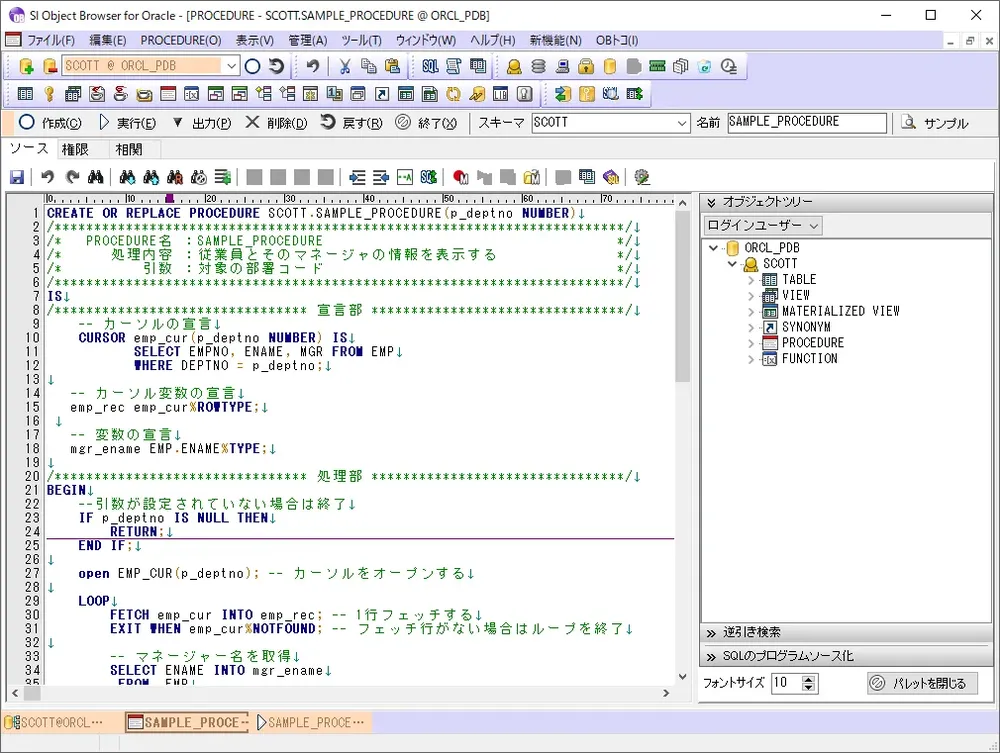Image resolution: width=1000 pixels, height=753 pixels.
Task: Click the editor horizontal scrollbar right arrow
Action: pos(666,693)
